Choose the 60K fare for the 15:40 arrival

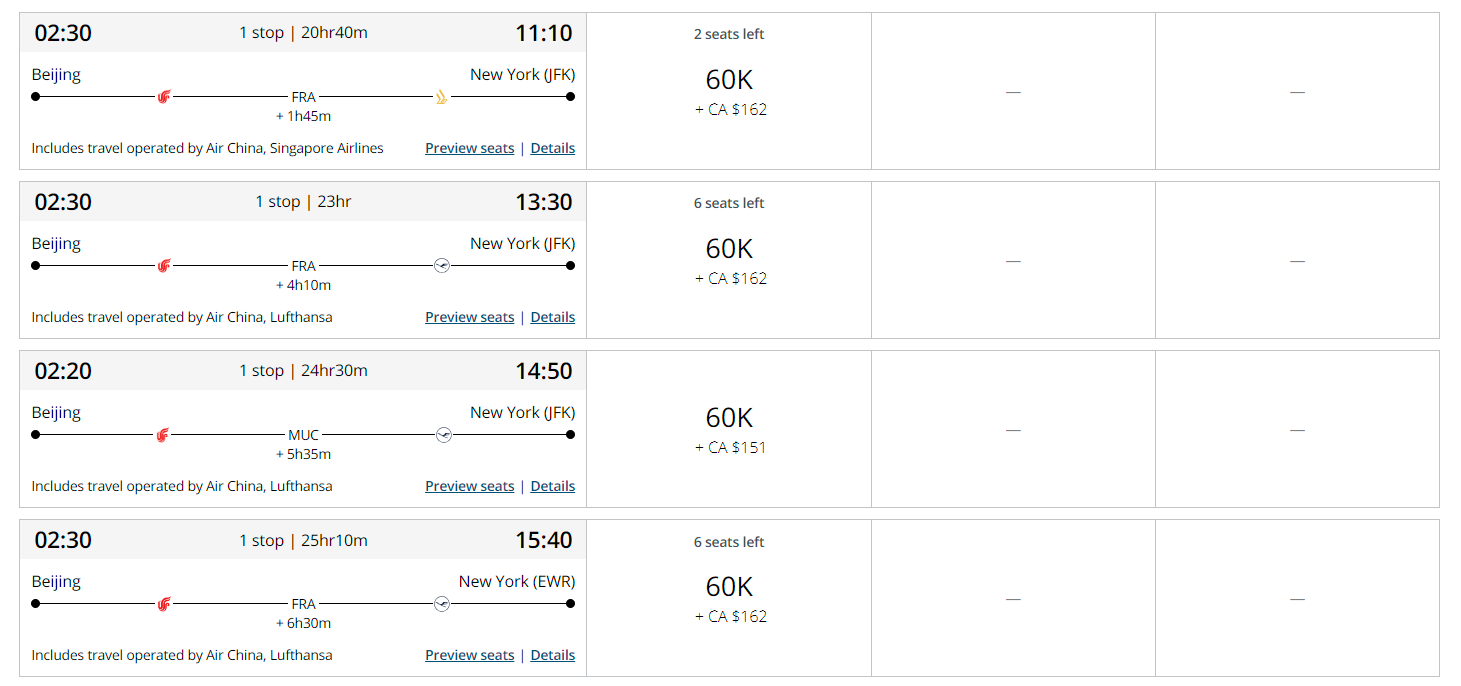pyautogui.click(x=729, y=598)
